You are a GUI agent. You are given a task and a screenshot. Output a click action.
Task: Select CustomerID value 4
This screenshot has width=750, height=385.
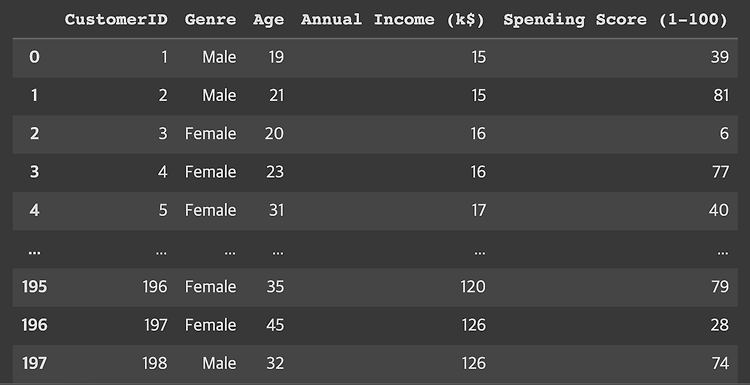(163, 172)
